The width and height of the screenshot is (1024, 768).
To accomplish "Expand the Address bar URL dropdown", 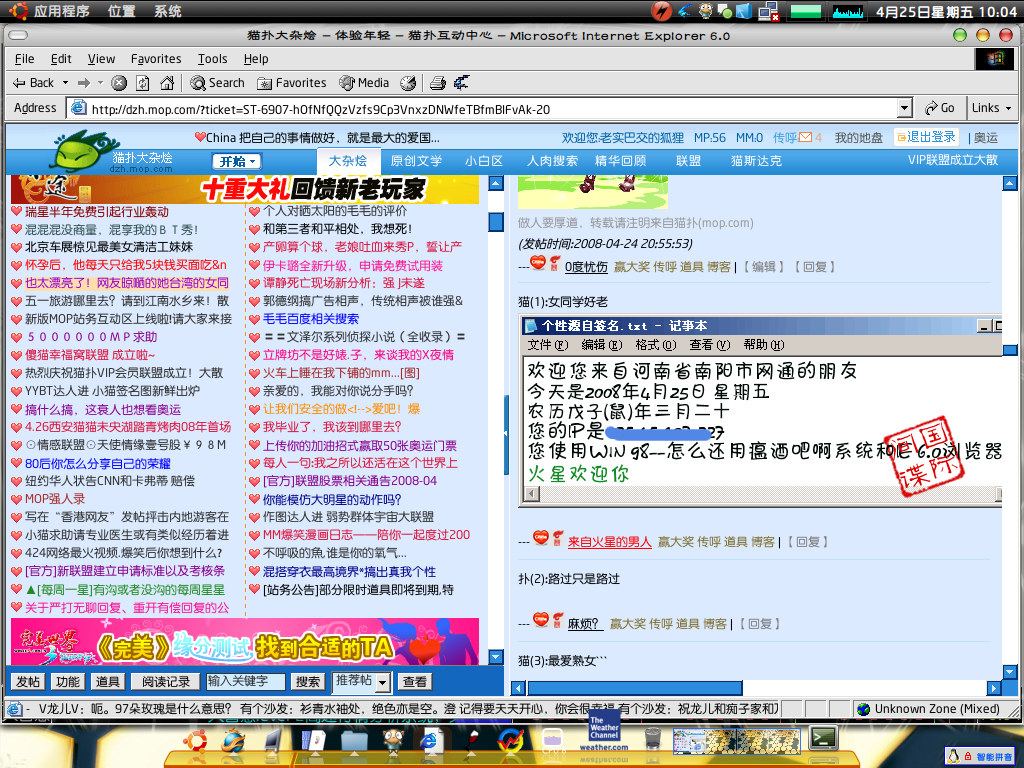I will [x=904, y=108].
